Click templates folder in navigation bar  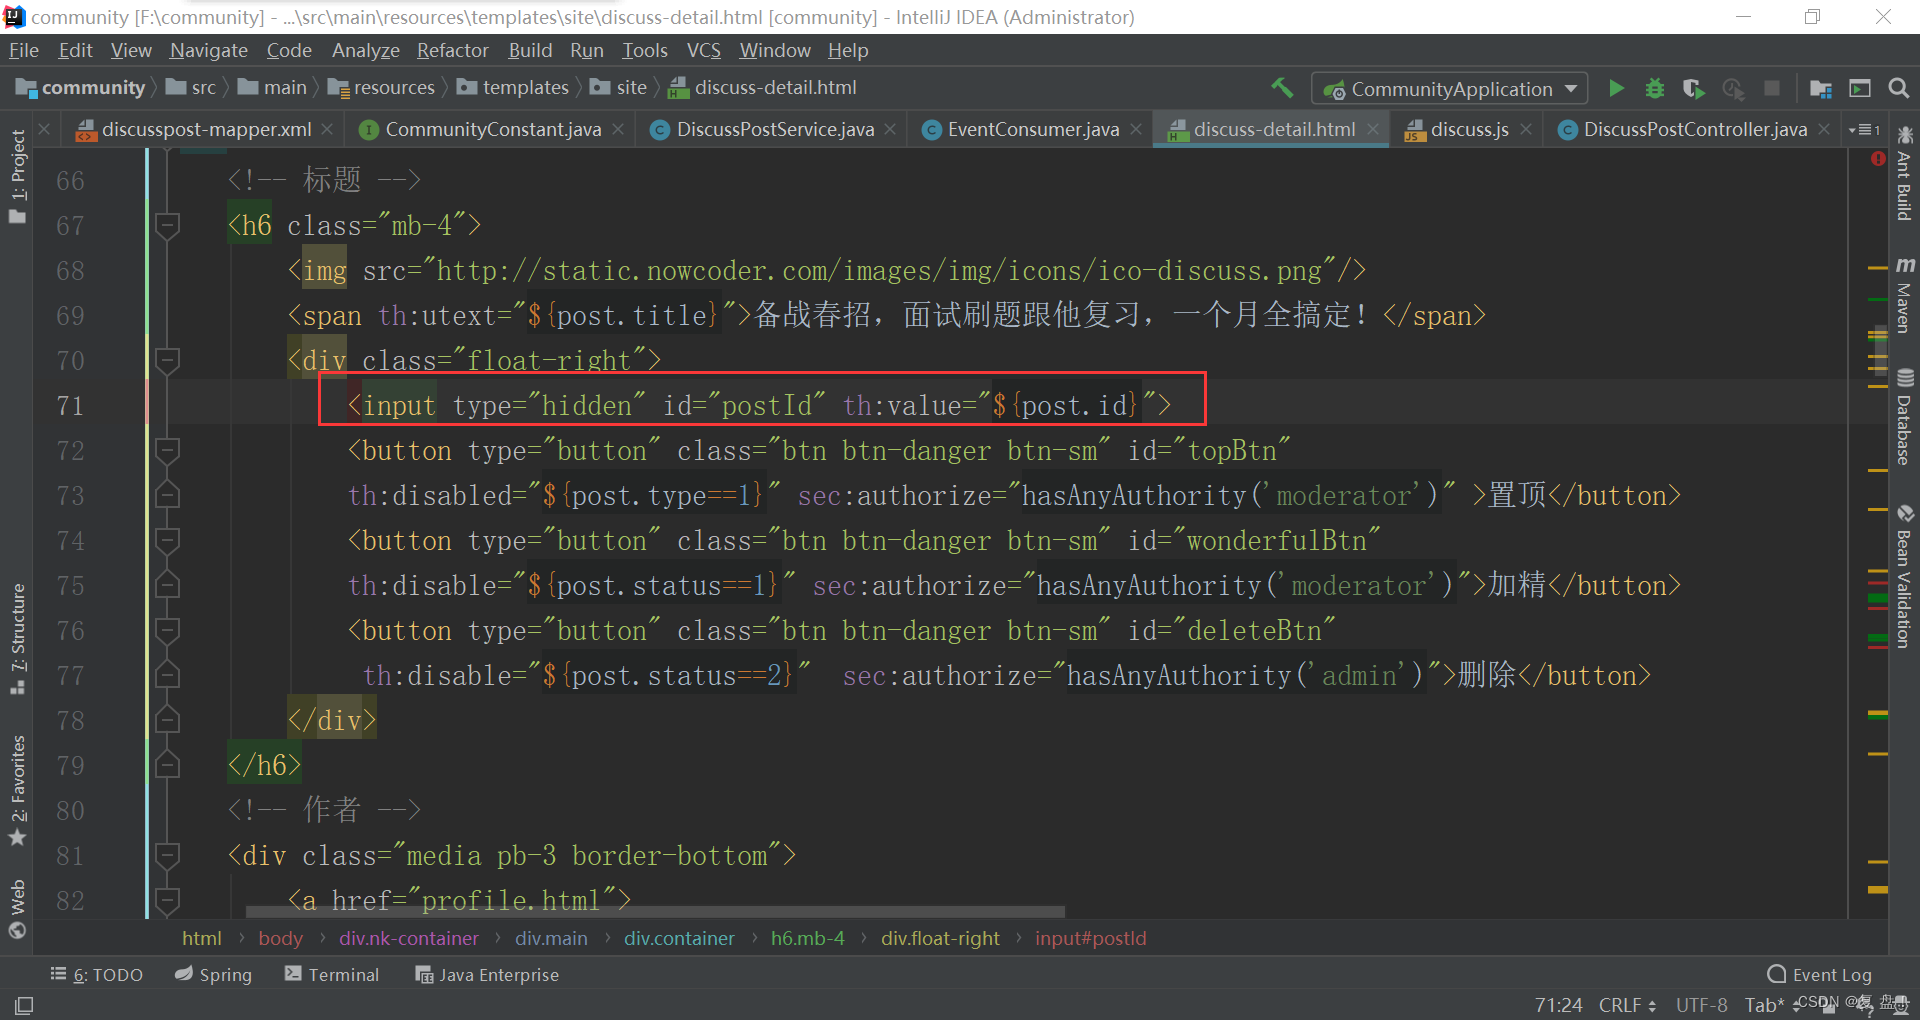pyautogui.click(x=513, y=88)
